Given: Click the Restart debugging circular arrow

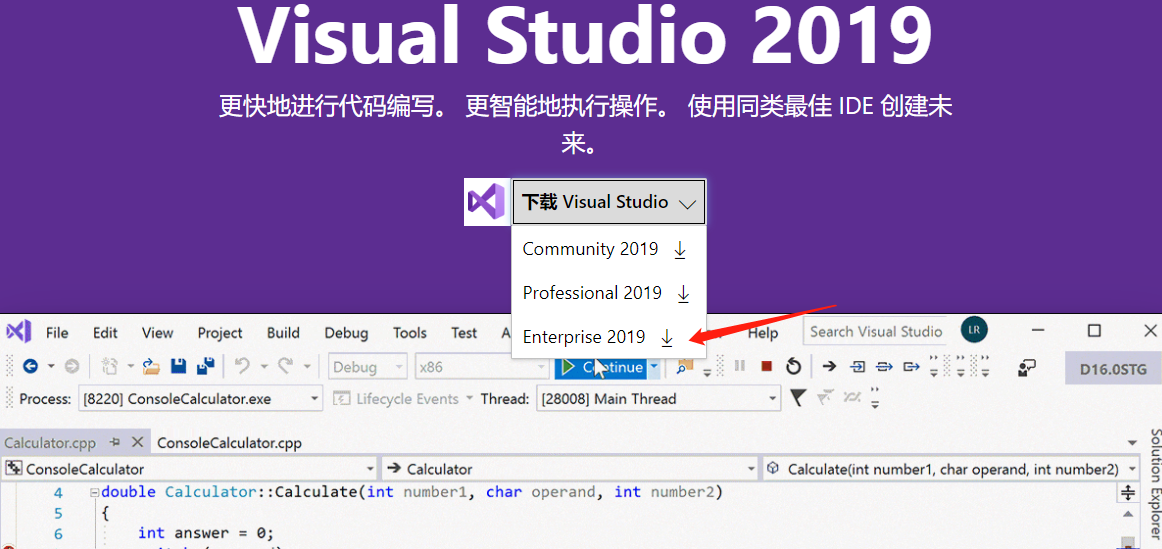Looking at the screenshot, I should (x=793, y=366).
